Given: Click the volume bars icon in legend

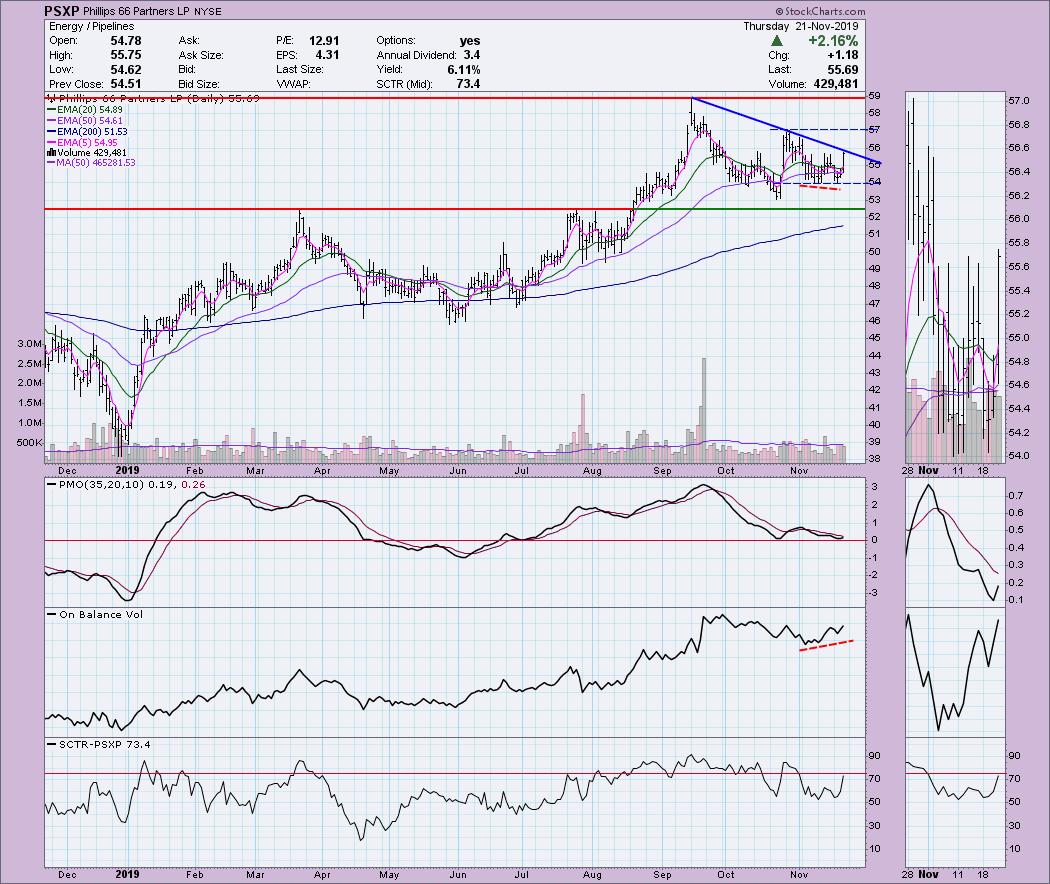Looking at the screenshot, I should point(51,153).
